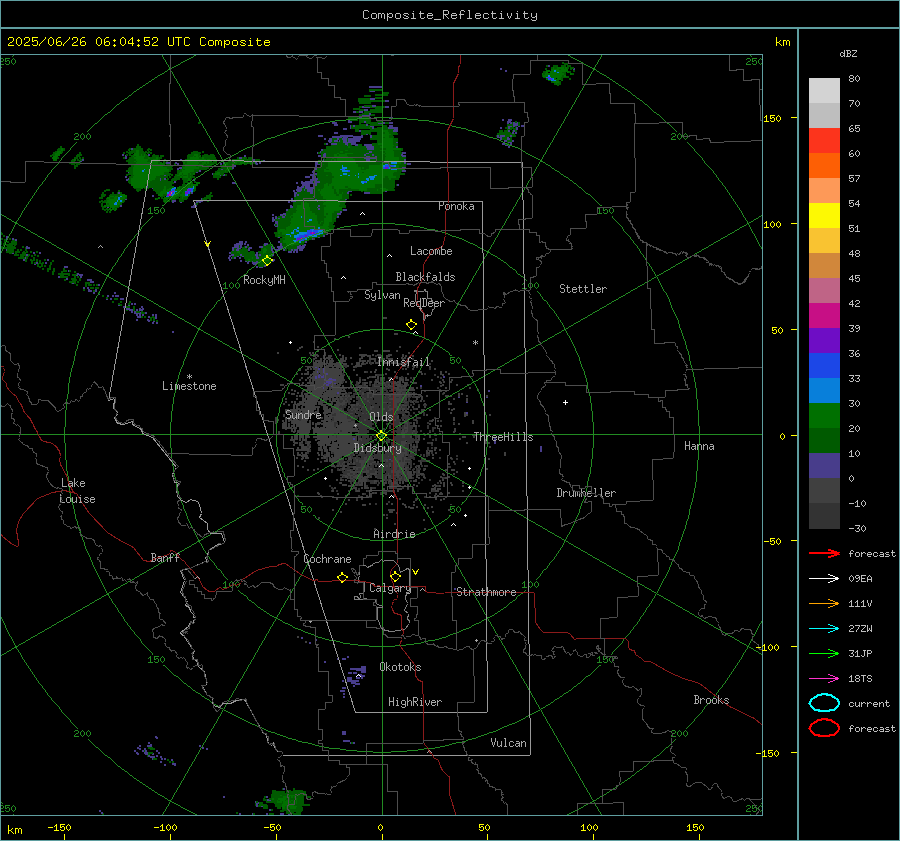This screenshot has height=841, width=900.
Task: Click the dBZ scale header label
Action: coord(848,54)
